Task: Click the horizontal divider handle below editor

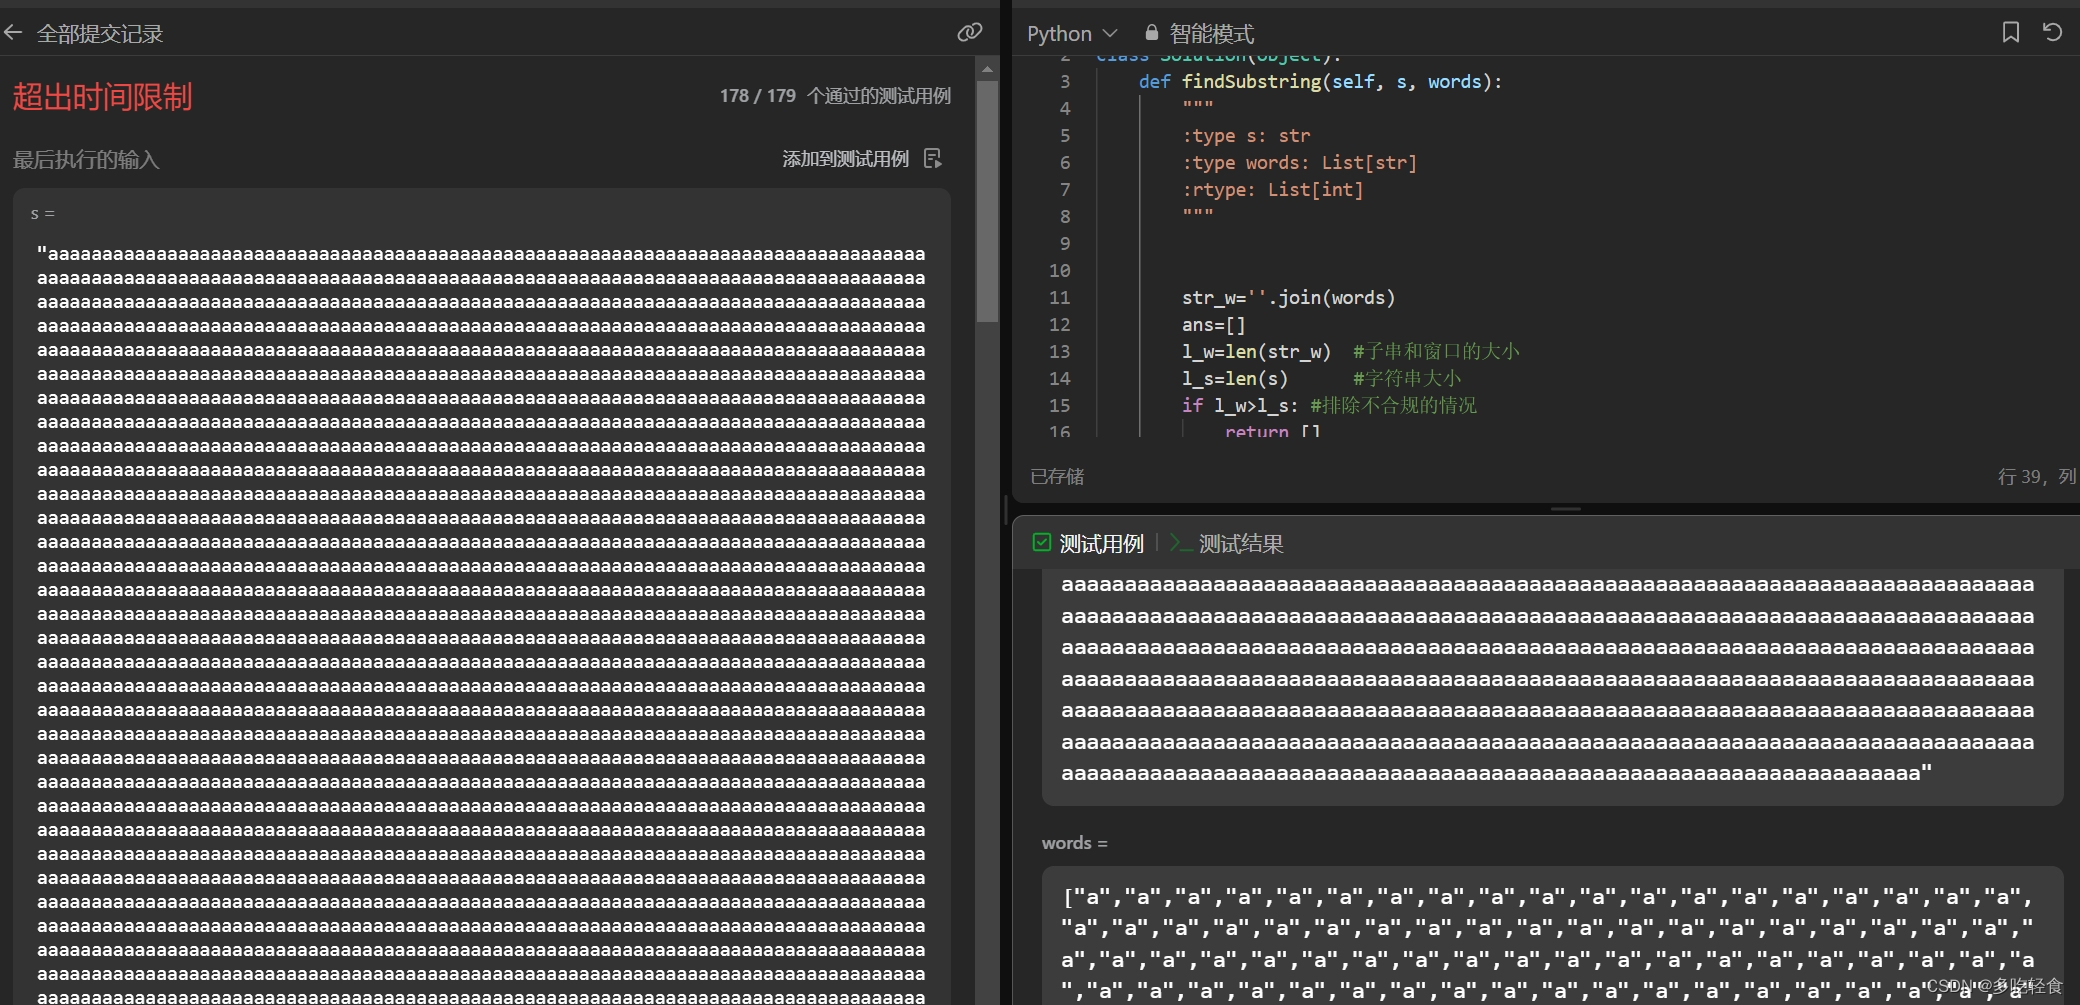Action: pyautogui.click(x=1566, y=509)
